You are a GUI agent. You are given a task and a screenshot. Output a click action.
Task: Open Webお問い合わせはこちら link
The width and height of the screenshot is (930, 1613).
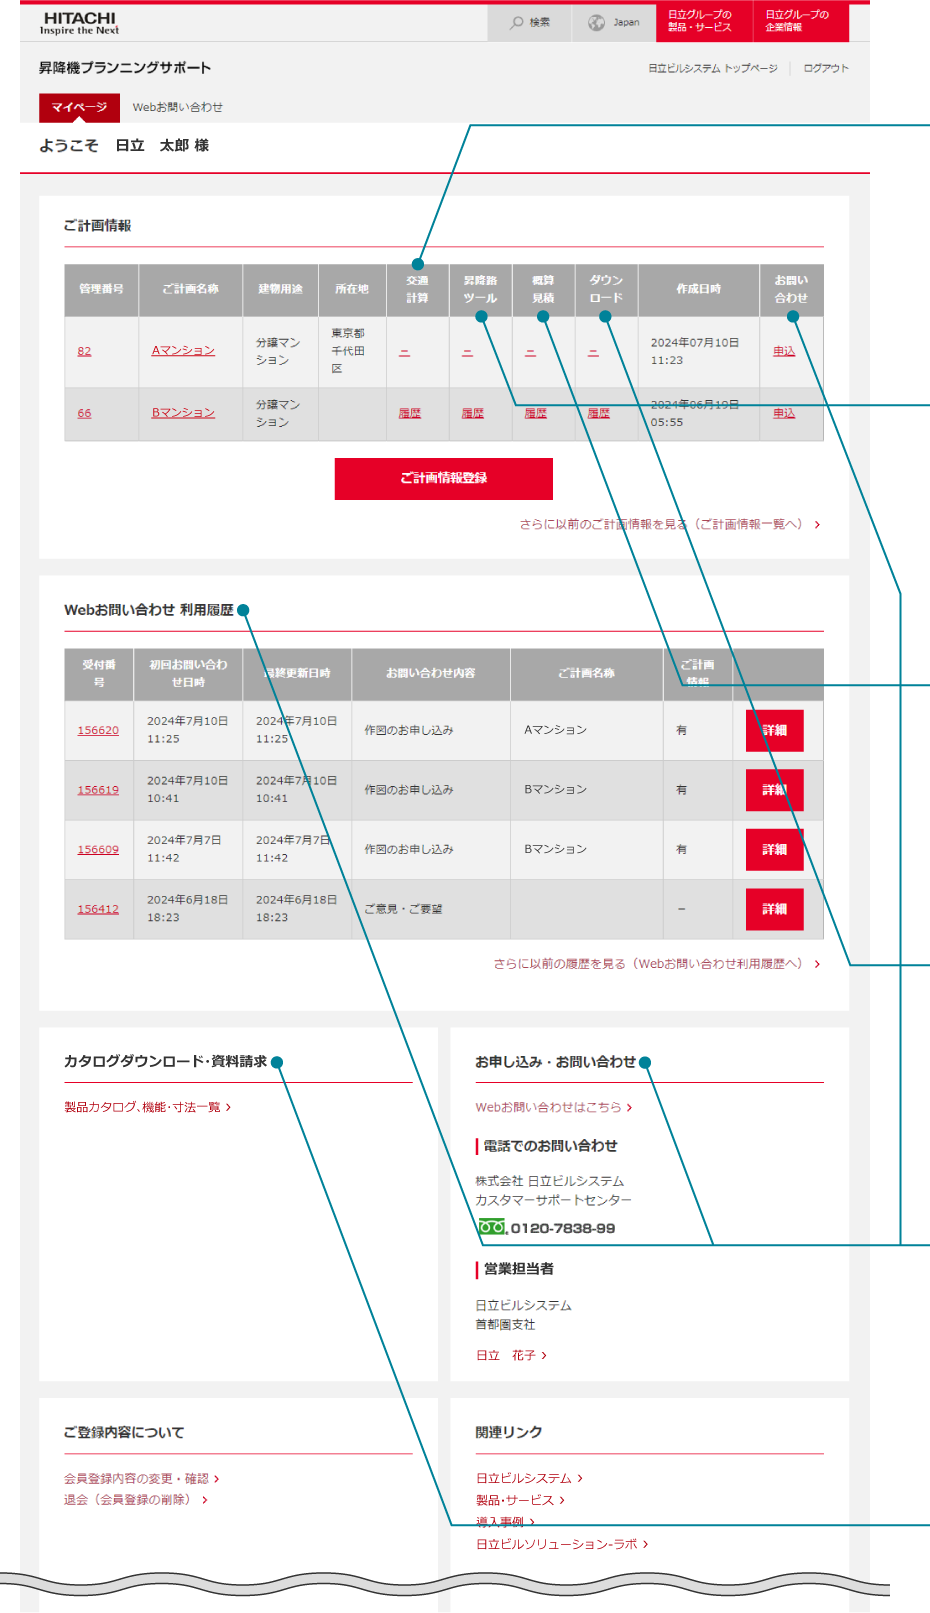pyautogui.click(x=554, y=1107)
